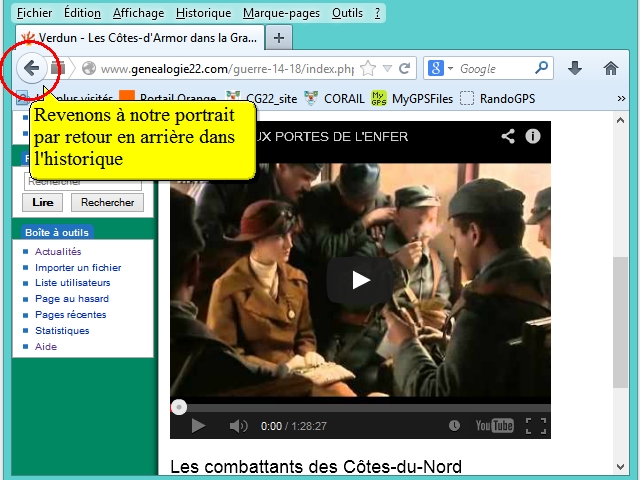Click the page scrollbar up arrow
This screenshot has height=480, width=640.
tap(620, 120)
